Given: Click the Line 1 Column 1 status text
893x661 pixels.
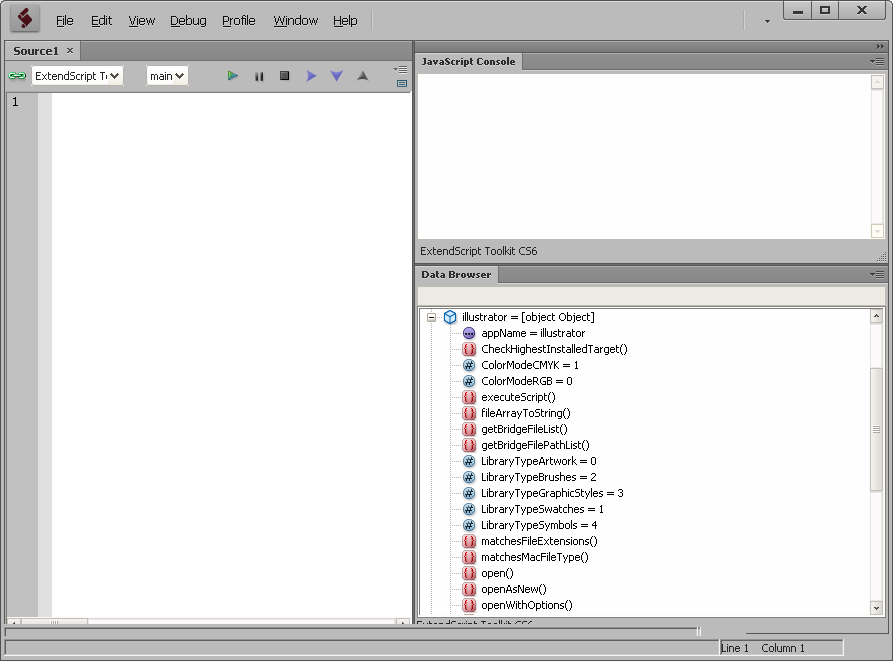Looking at the screenshot, I should coord(763,648).
